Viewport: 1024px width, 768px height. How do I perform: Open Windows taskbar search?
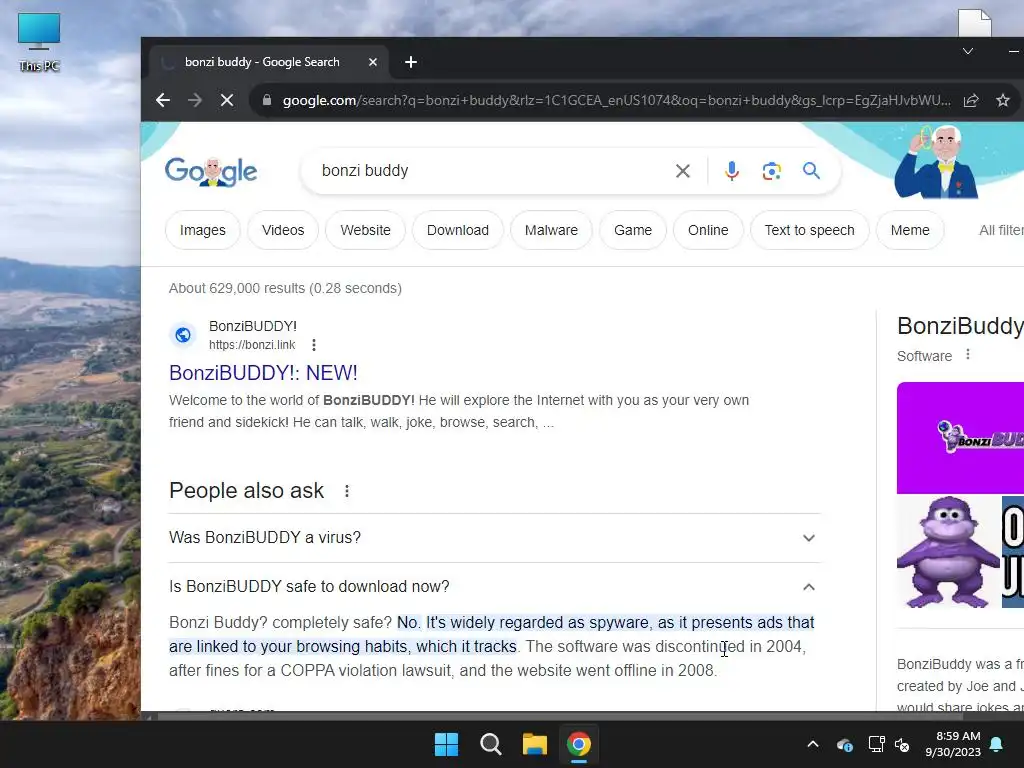(x=490, y=744)
